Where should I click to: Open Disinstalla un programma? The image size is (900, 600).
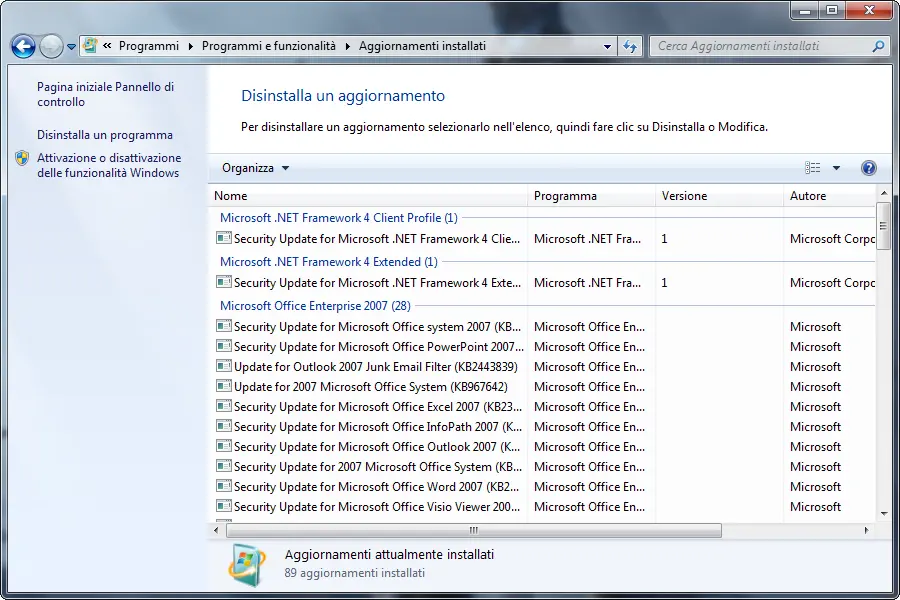pyautogui.click(x=103, y=134)
